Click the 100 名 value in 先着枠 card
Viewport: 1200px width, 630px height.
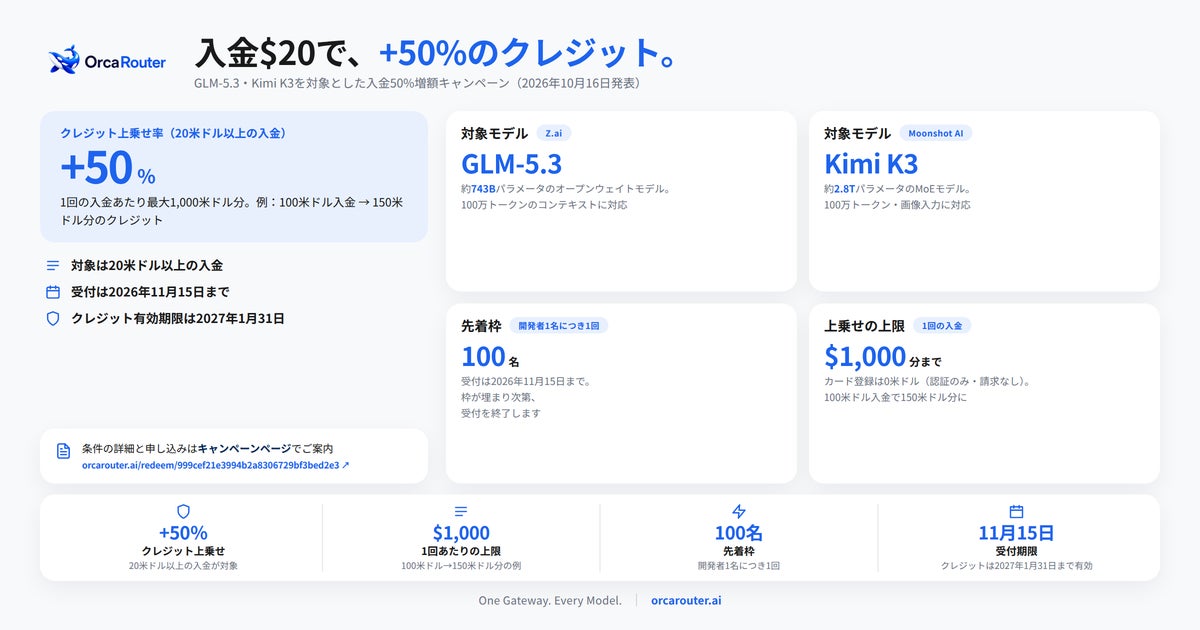(x=490, y=356)
